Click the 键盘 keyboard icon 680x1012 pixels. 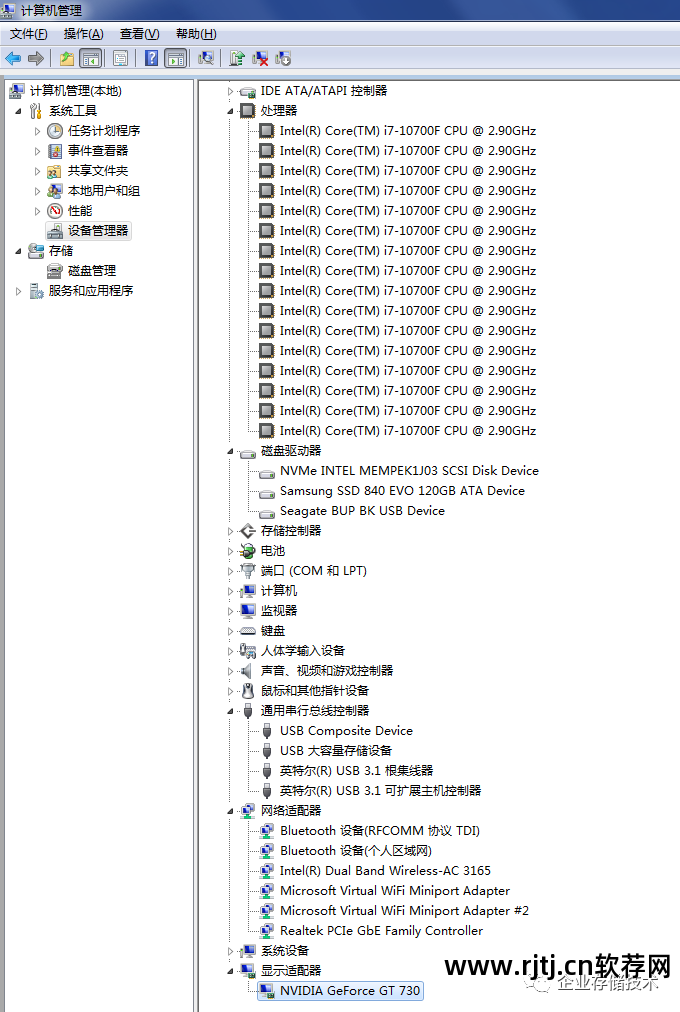[x=248, y=631]
